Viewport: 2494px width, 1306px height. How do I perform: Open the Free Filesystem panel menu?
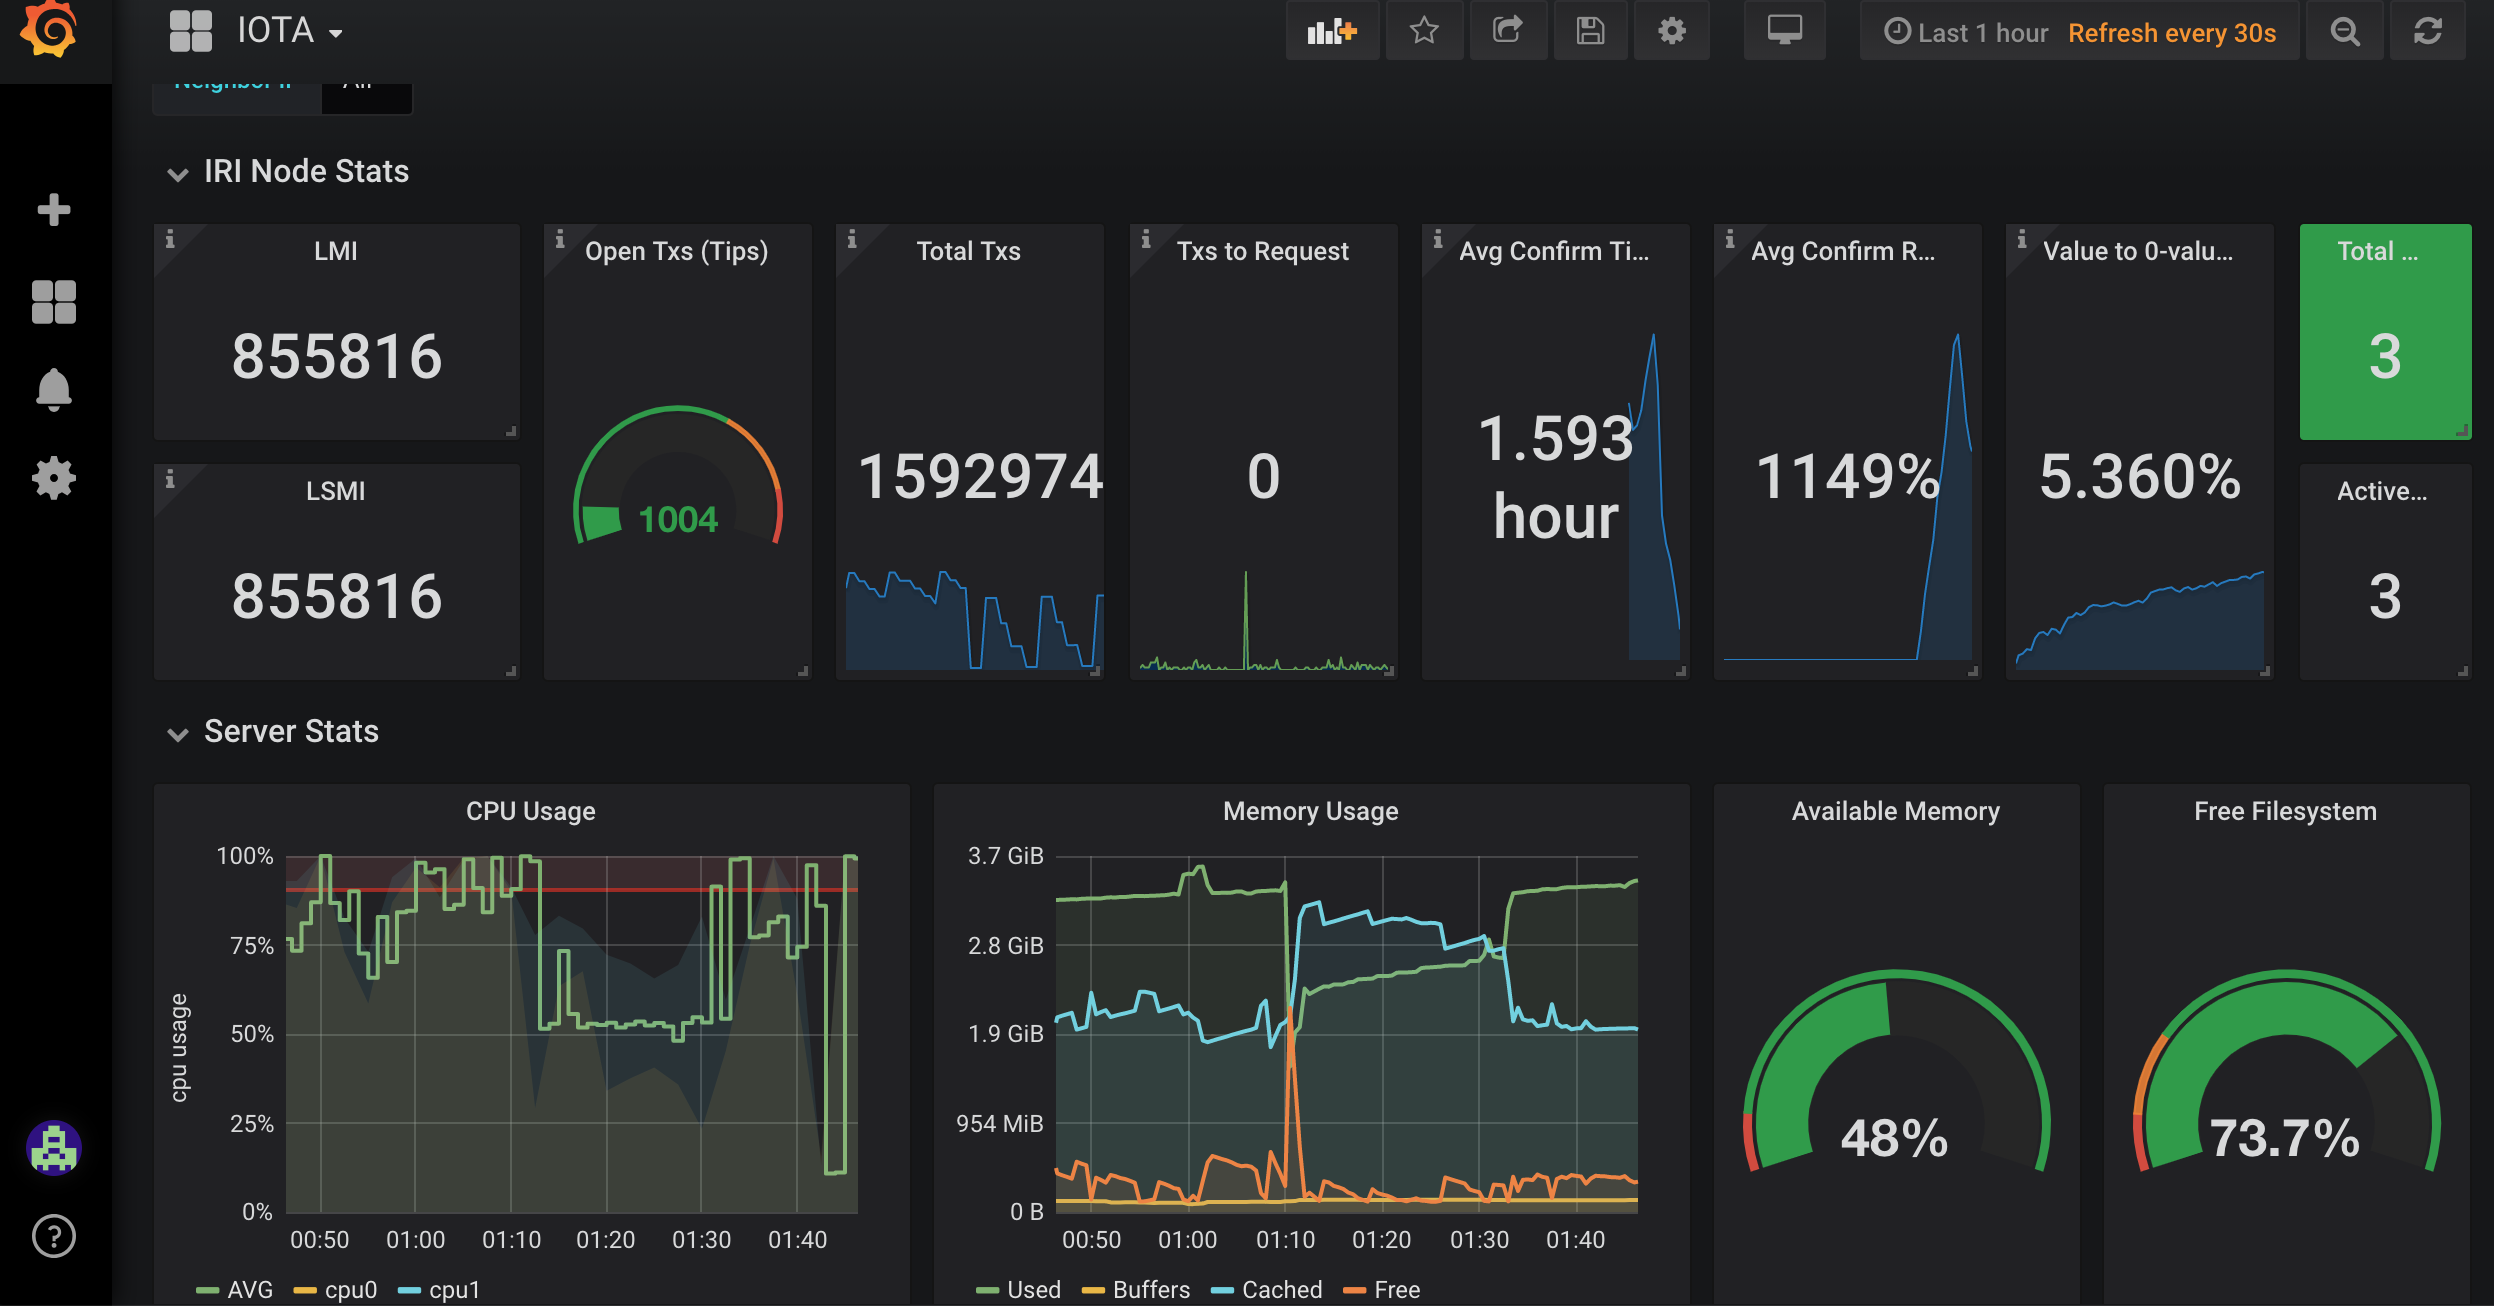pyautogui.click(x=2286, y=811)
